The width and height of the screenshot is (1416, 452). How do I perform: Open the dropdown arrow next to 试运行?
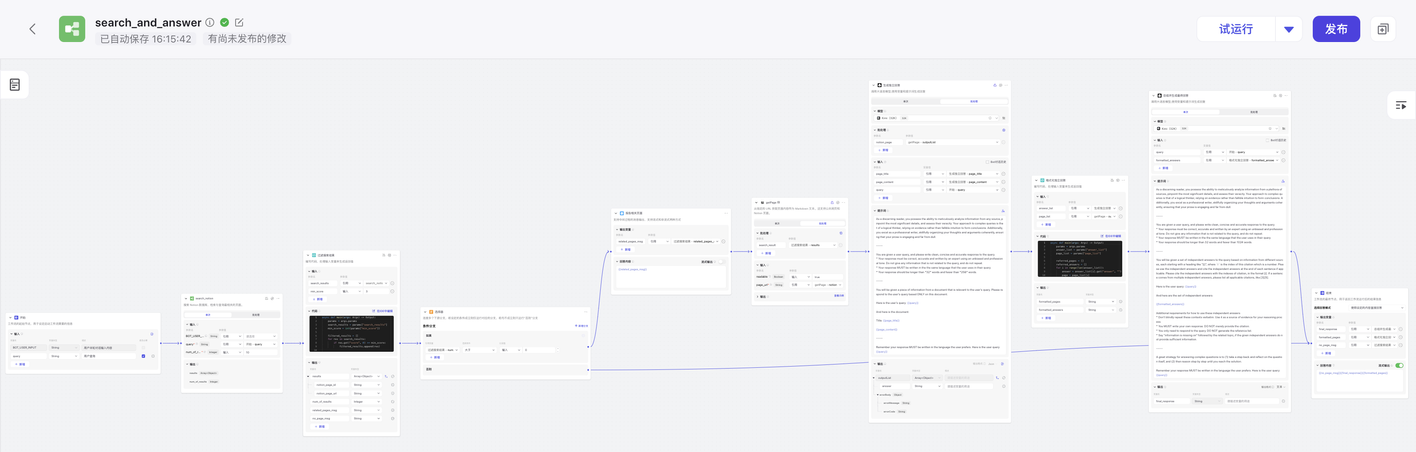(1289, 29)
